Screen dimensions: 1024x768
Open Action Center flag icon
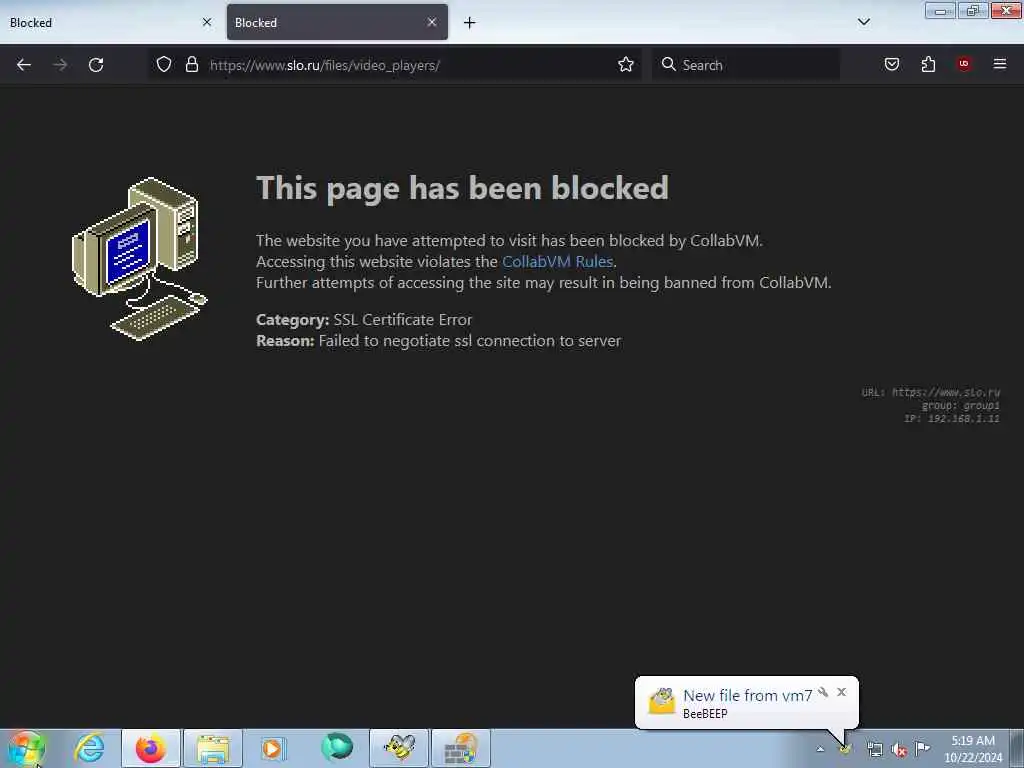[922, 748]
